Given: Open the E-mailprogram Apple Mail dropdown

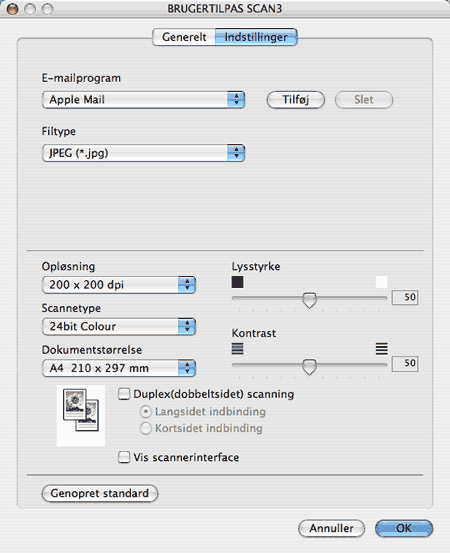Looking at the screenshot, I should [143, 100].
